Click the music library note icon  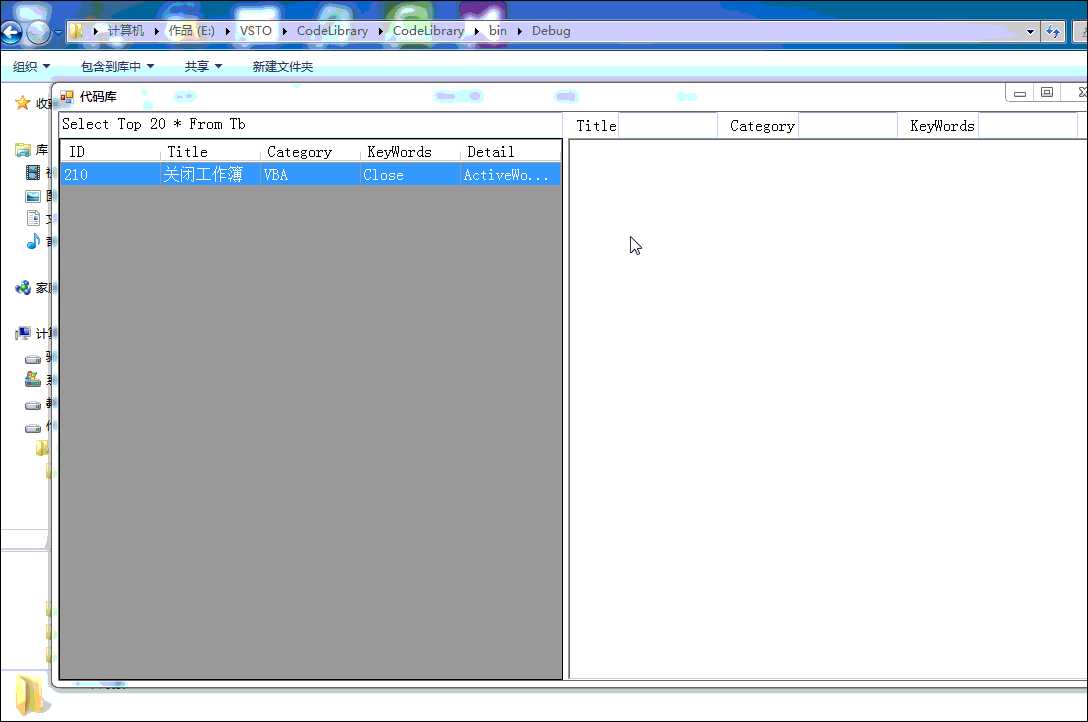pyautogui.click(x=33, y=241)
